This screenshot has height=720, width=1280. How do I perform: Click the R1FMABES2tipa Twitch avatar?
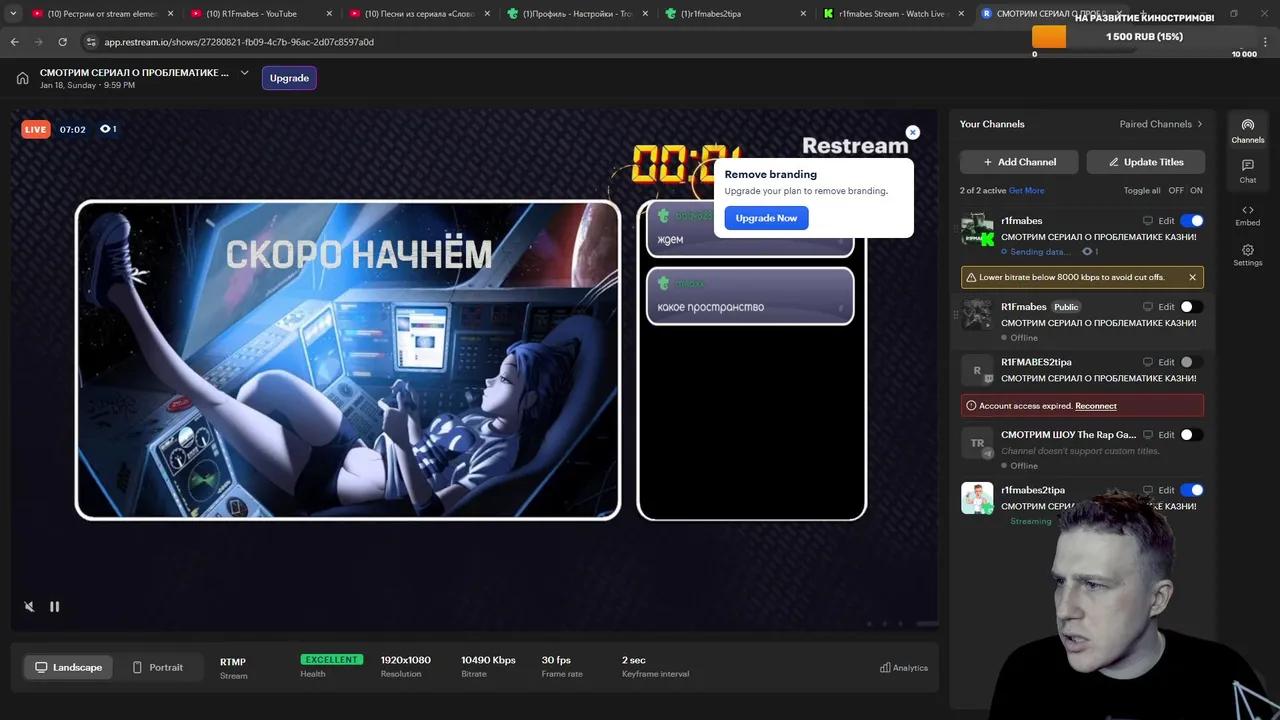pyautogui.click(x=977, y=370)
